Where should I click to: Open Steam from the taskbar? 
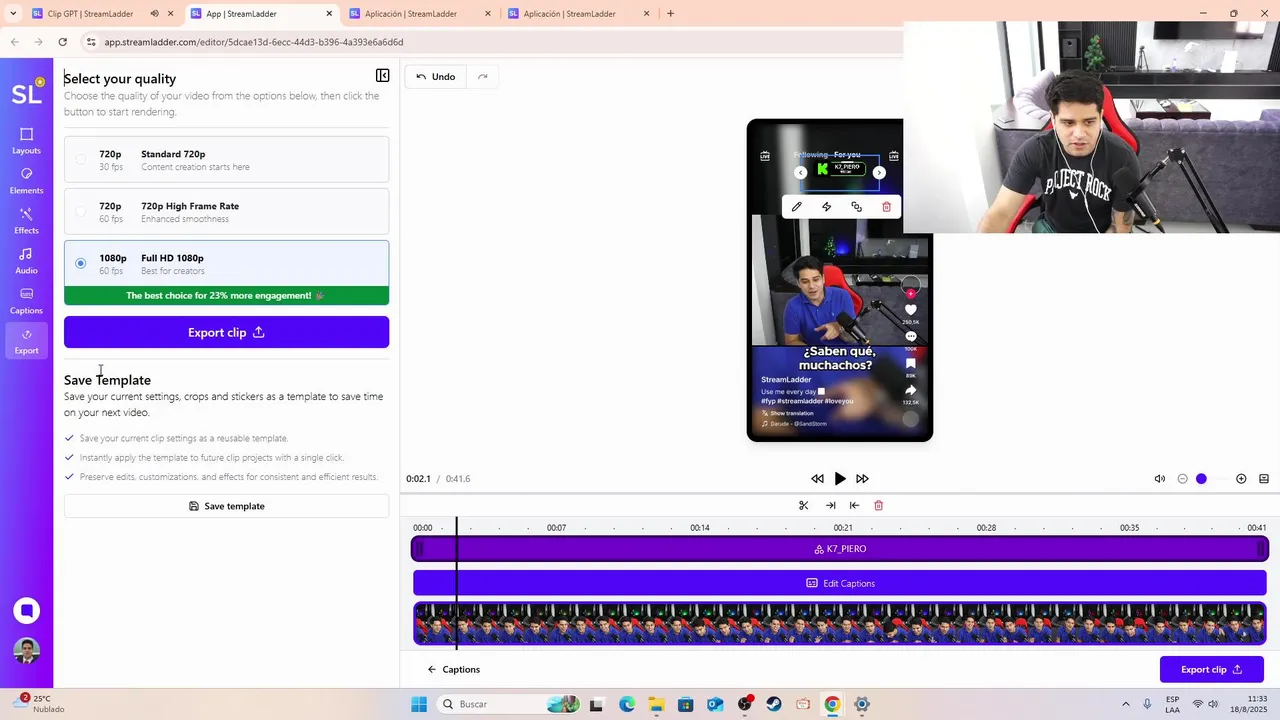tap(774, 705)
